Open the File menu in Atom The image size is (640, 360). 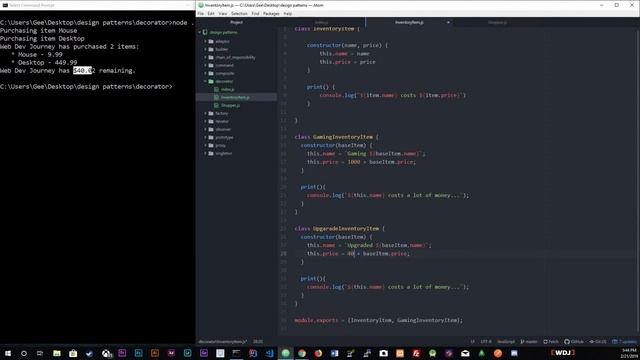click(x=200, y=13)
